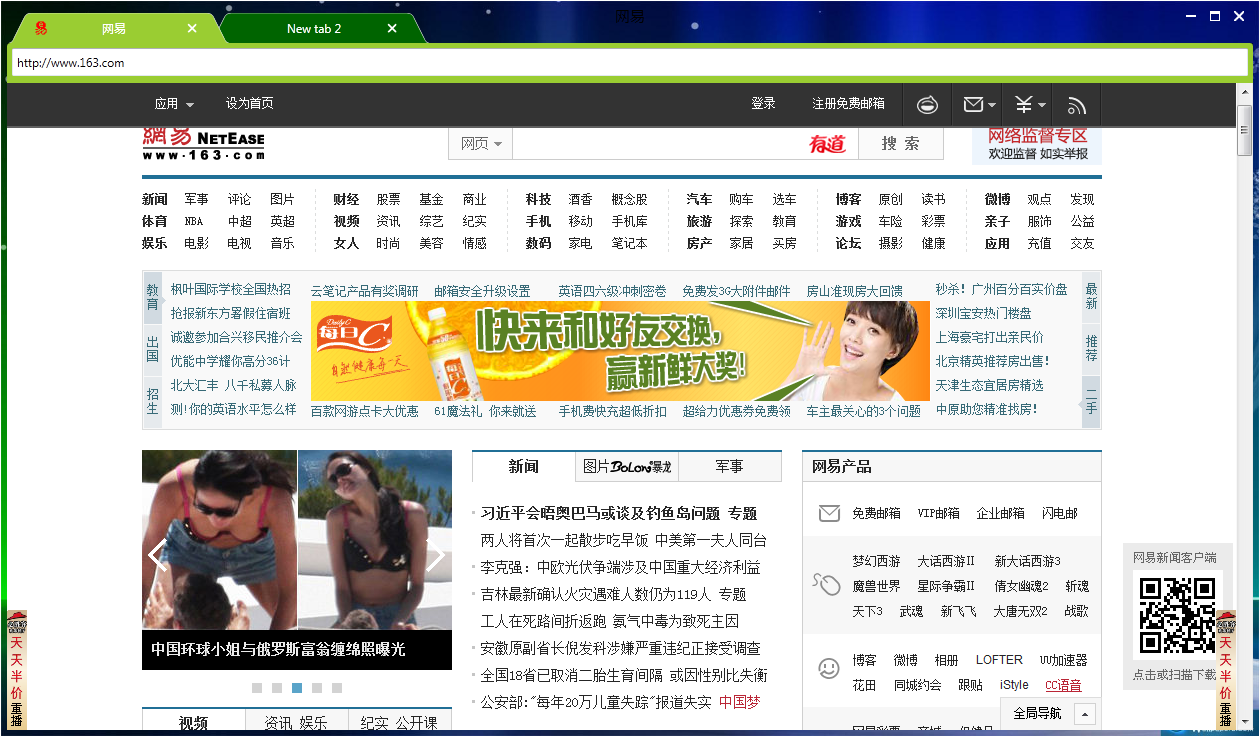Viewport: 1260px width, 737px height.
Task: Show previous slide with left carousel arrow
Action: coord(157,555)
